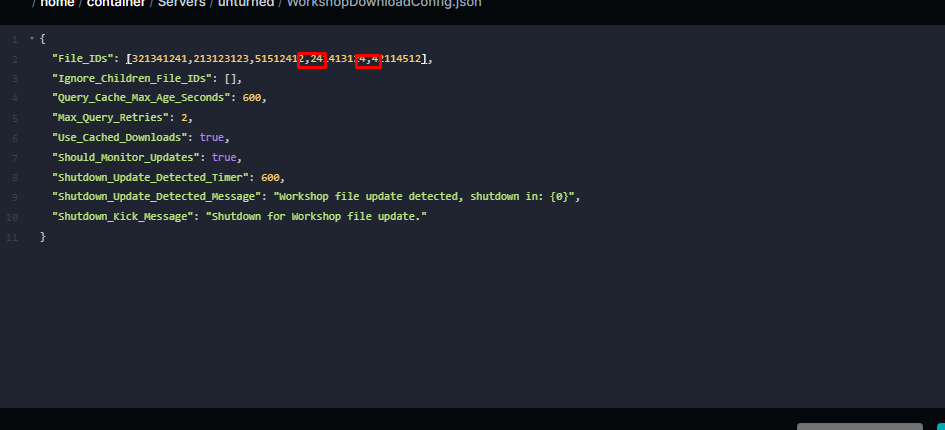This screenshot has height=430, width=945.
Task: Click line number 11 in the gutter
Action: click(12, 237)
